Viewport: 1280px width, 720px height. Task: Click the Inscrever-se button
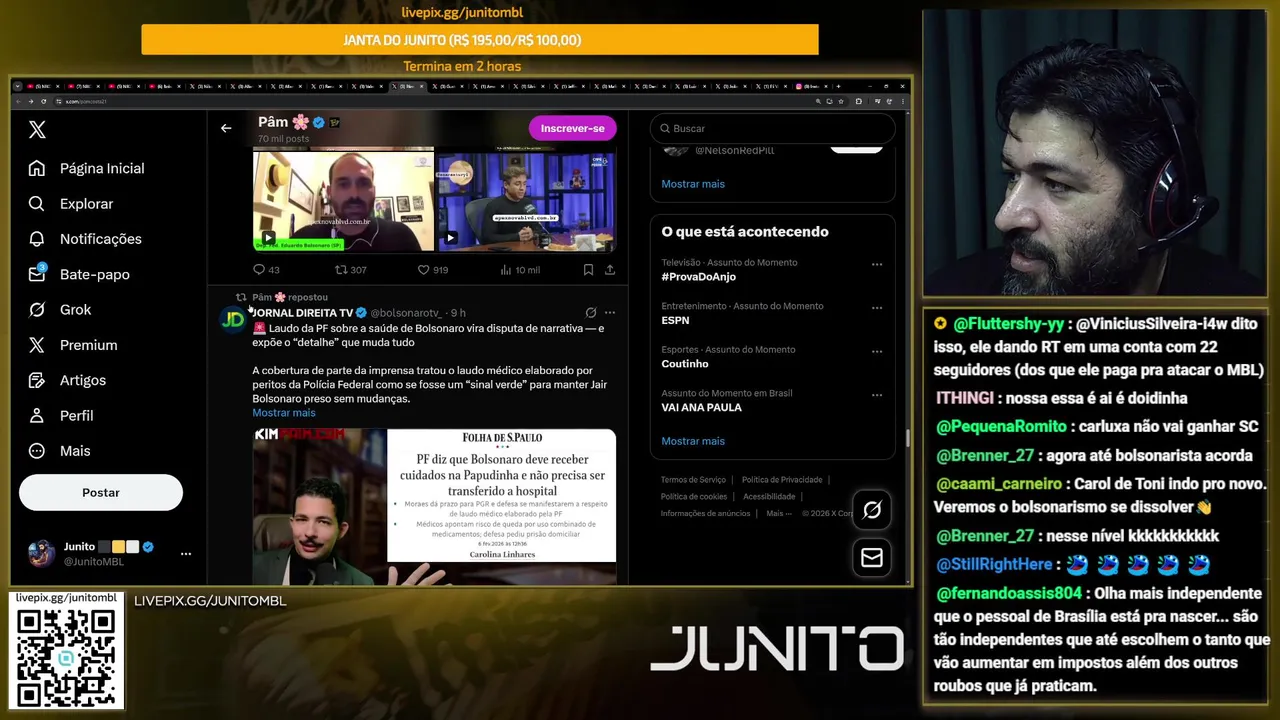pyautogui.click(x=572, y=128)
